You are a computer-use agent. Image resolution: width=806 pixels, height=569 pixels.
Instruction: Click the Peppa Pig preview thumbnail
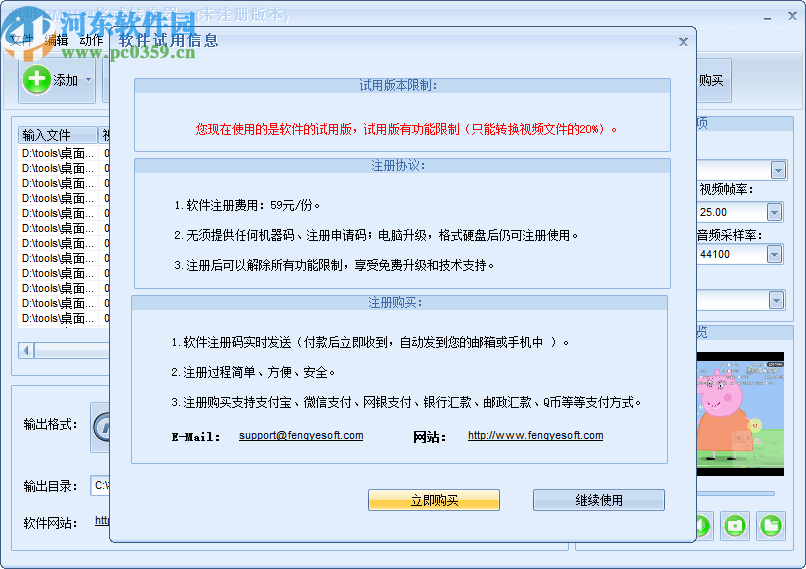740,414
